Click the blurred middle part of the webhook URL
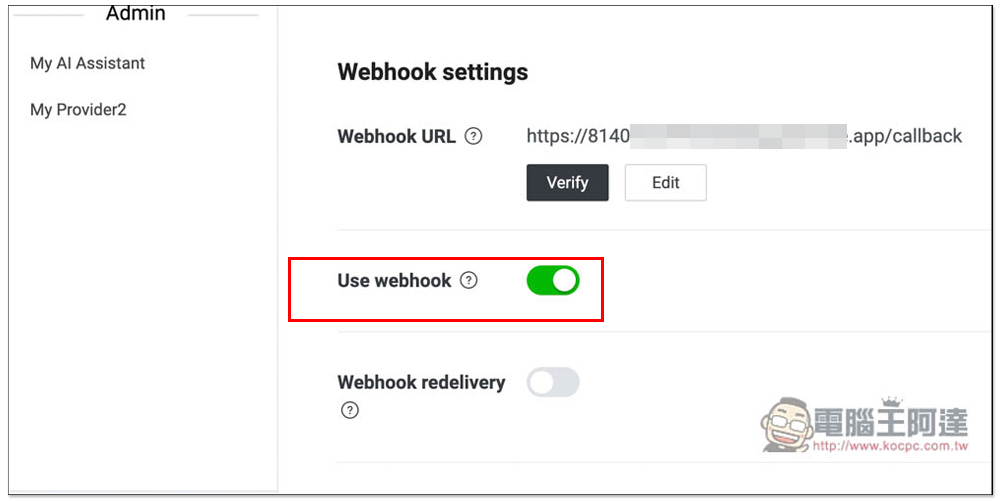 tap(738, 137)
